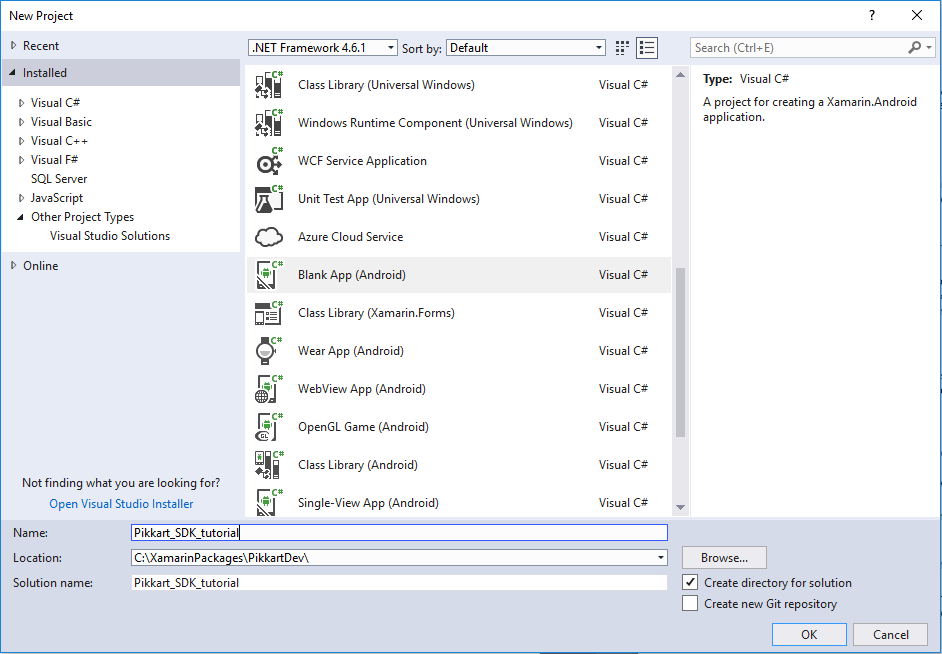
Task: Select the OpenGL Game (Android) template name
Action: pyautogui.click(x=363, y=427)
